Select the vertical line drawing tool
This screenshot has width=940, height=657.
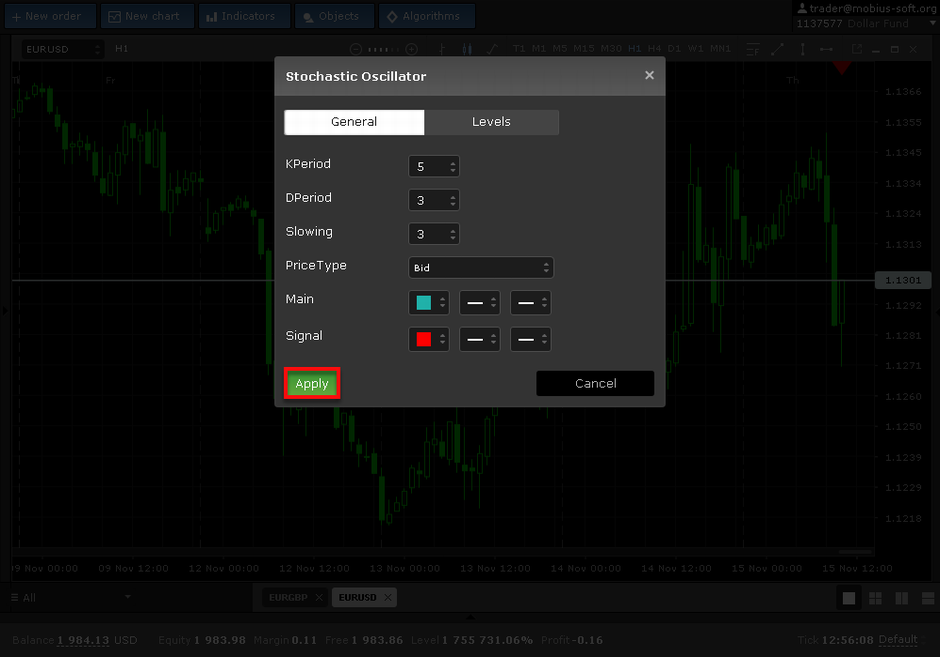coord(802,49)
